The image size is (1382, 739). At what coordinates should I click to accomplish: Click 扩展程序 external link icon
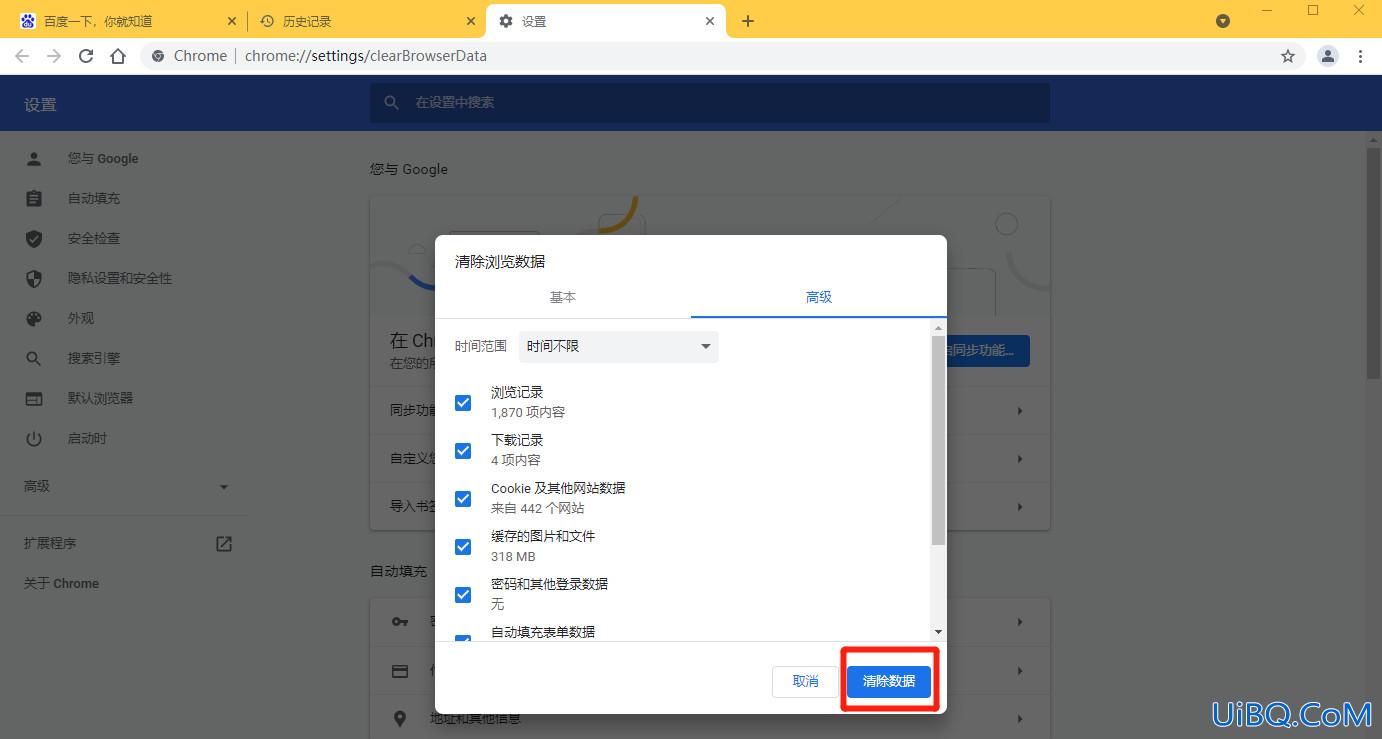(224, 543)
